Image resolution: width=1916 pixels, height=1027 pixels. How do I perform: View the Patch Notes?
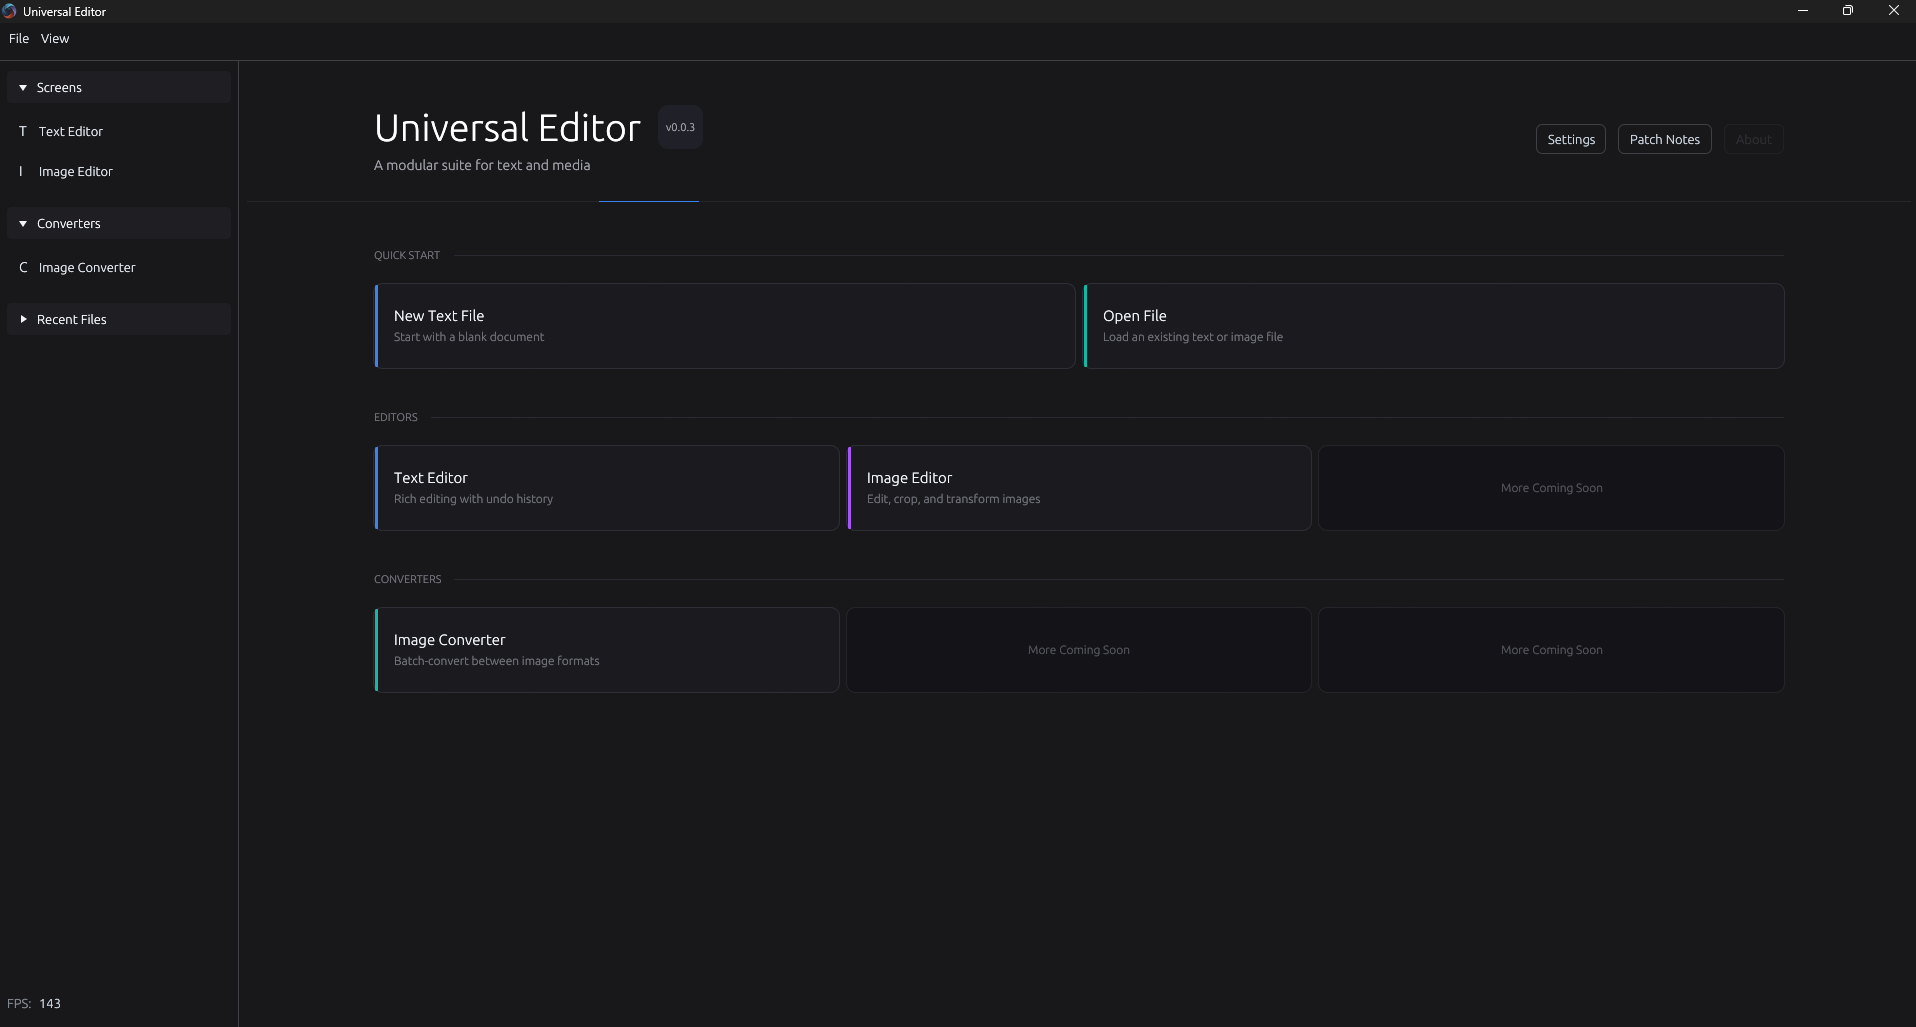point(1664,139)
